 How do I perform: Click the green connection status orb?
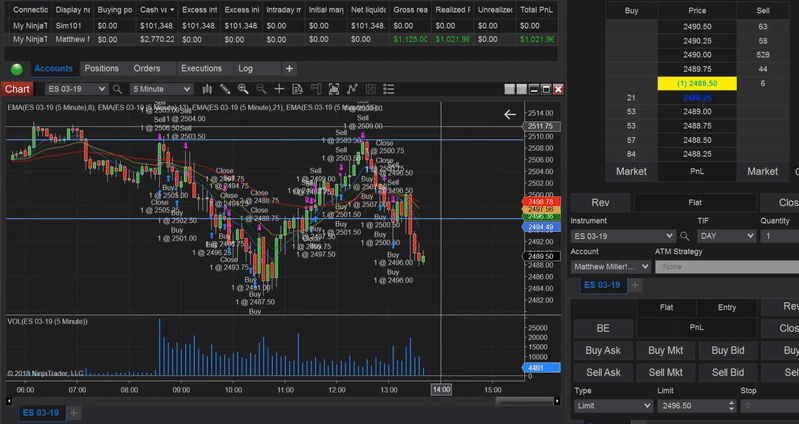point(17,69)
